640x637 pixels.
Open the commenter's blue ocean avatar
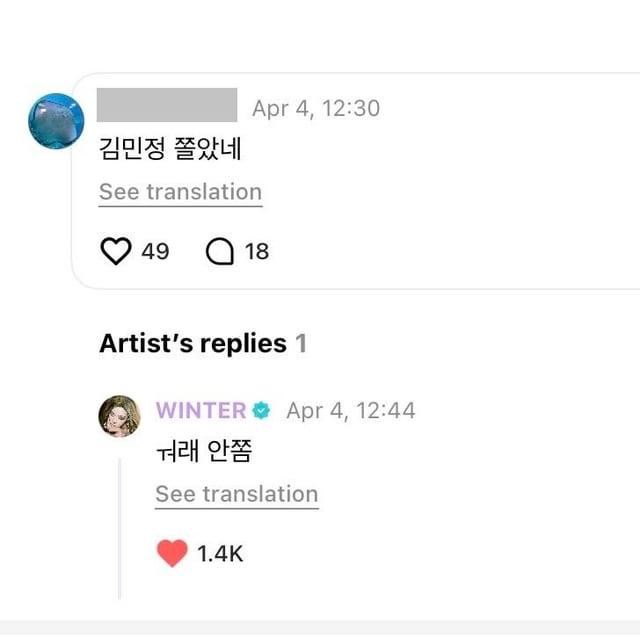[56, 122]
